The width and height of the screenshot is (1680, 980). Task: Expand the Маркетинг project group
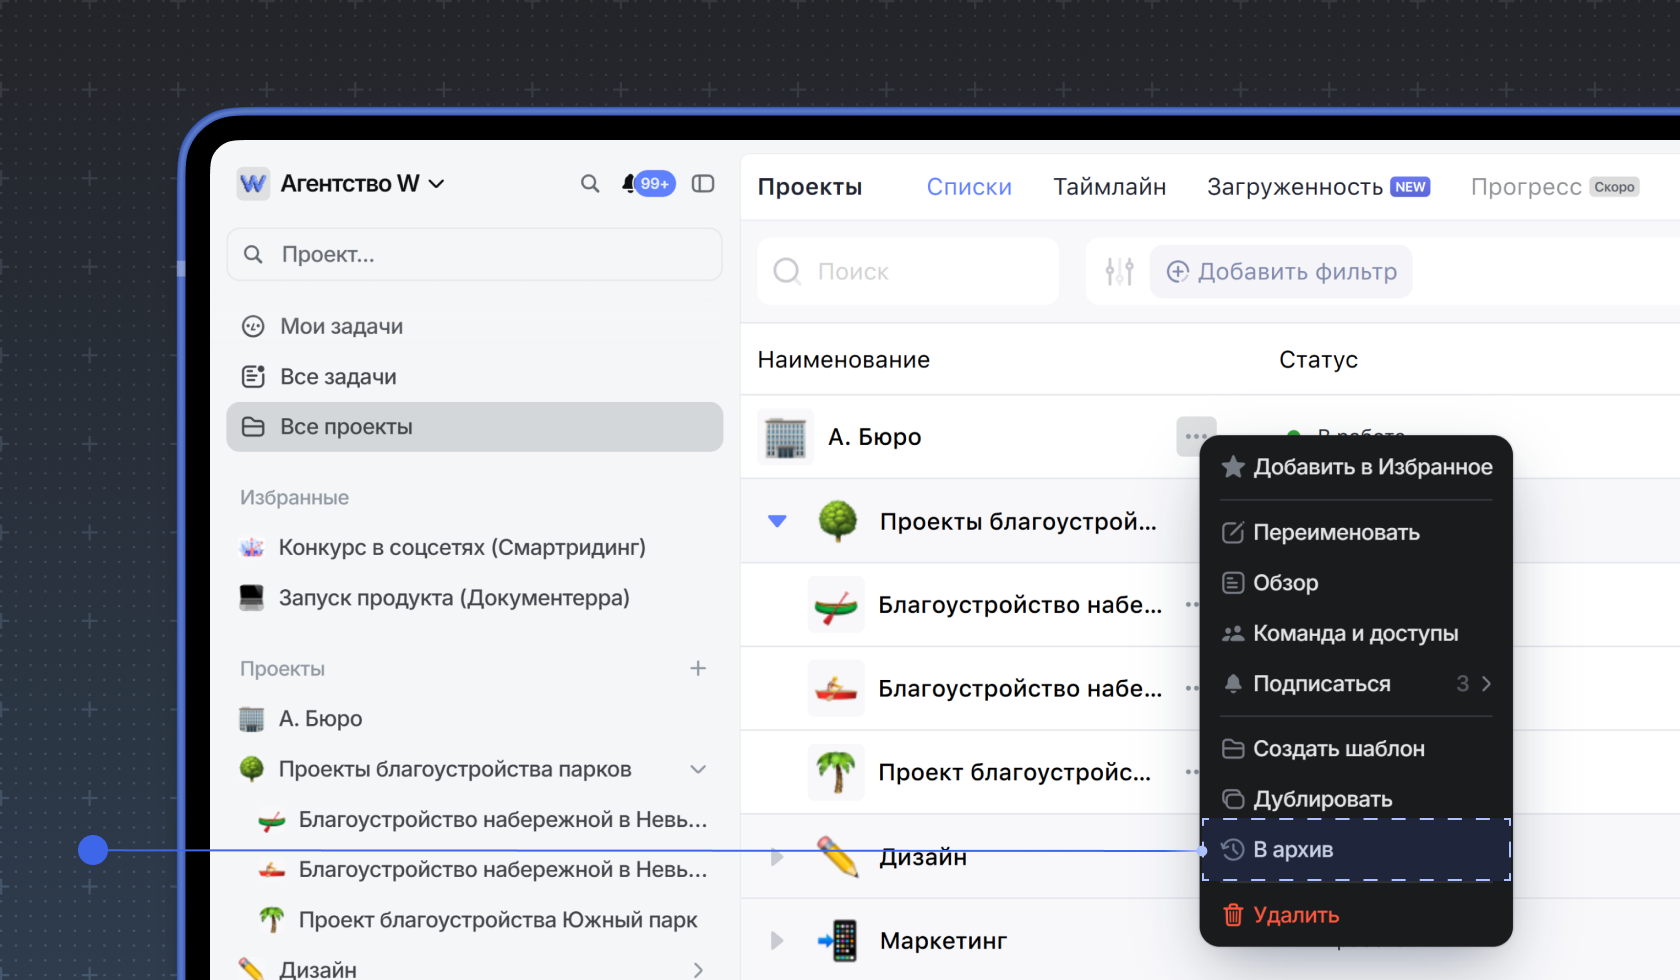777,941
